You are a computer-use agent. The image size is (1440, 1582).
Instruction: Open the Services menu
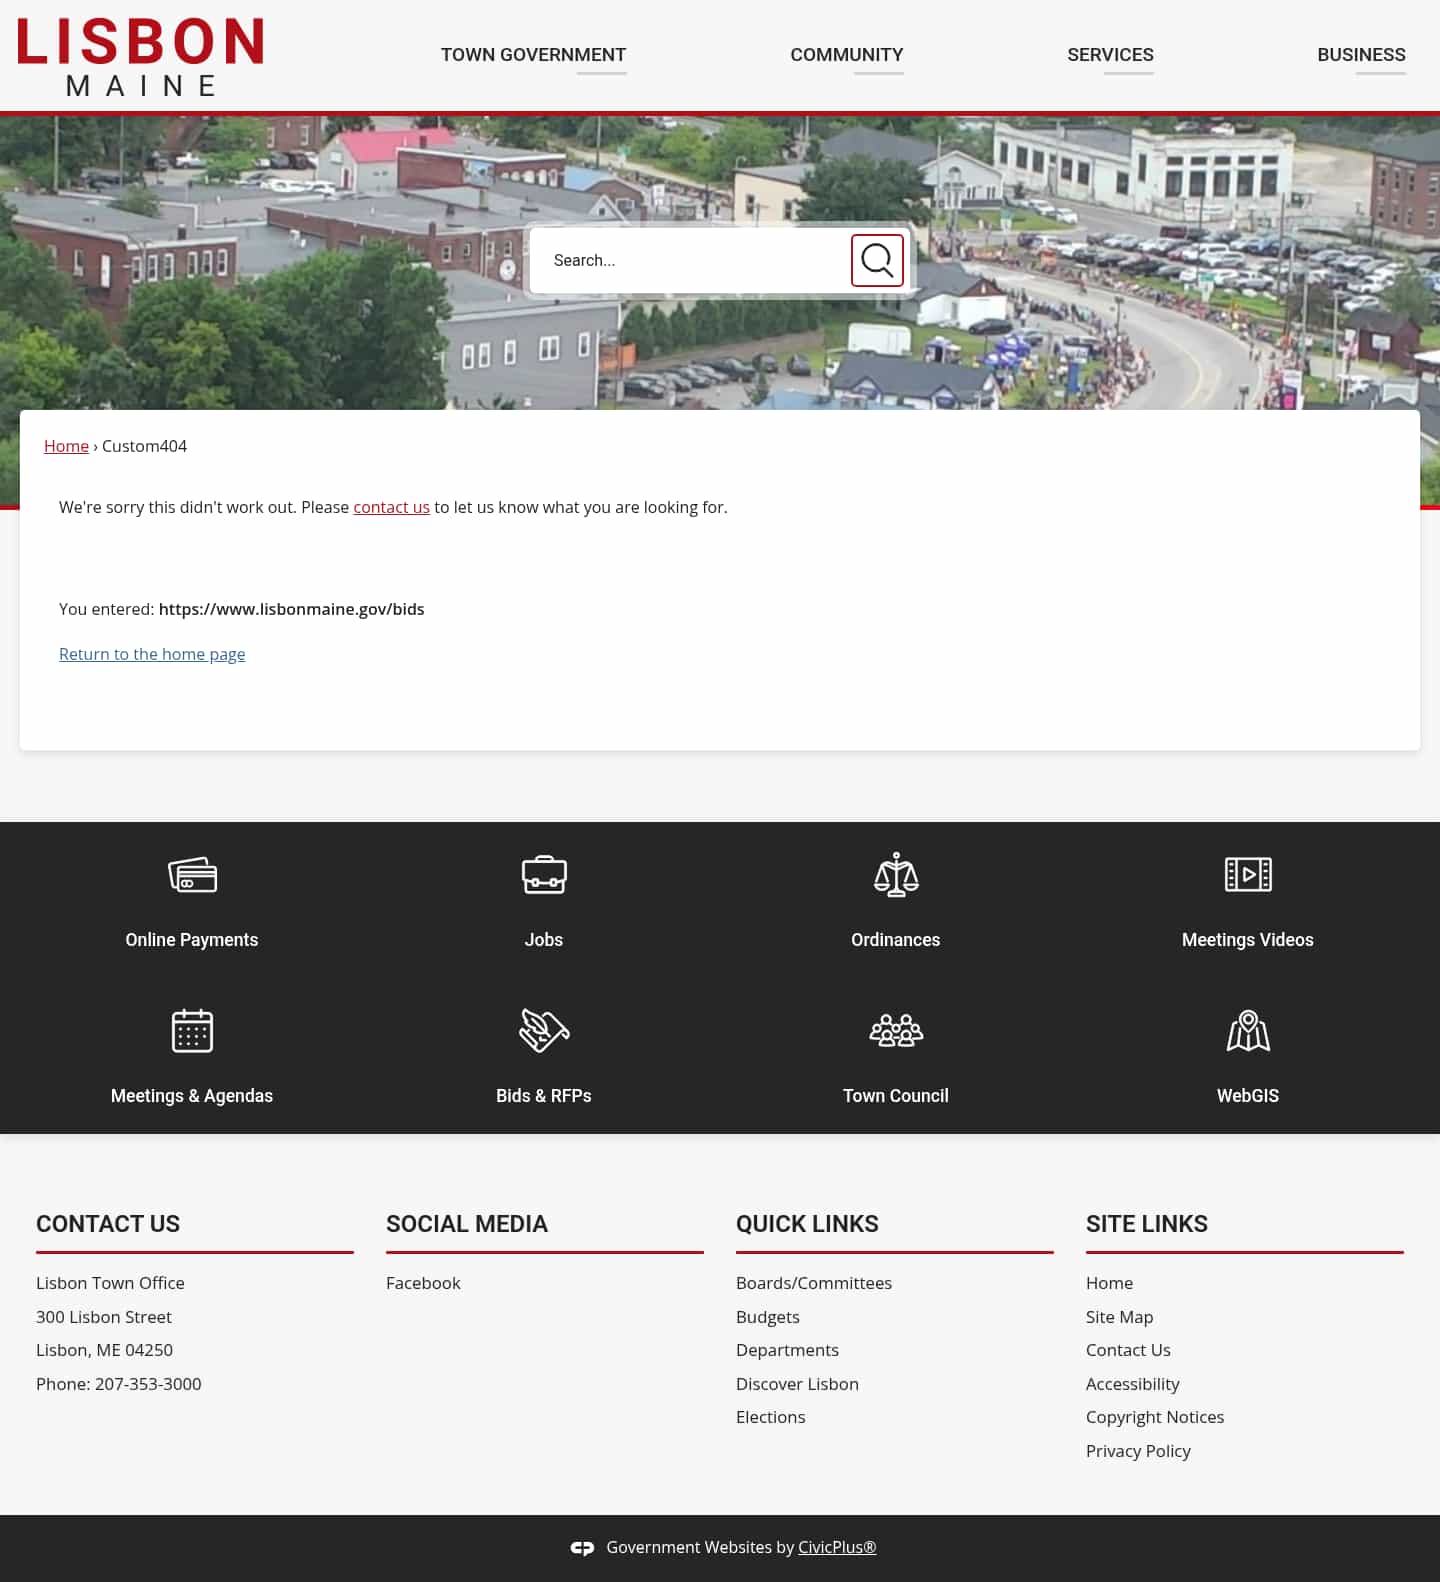(x=1110, y=55)
